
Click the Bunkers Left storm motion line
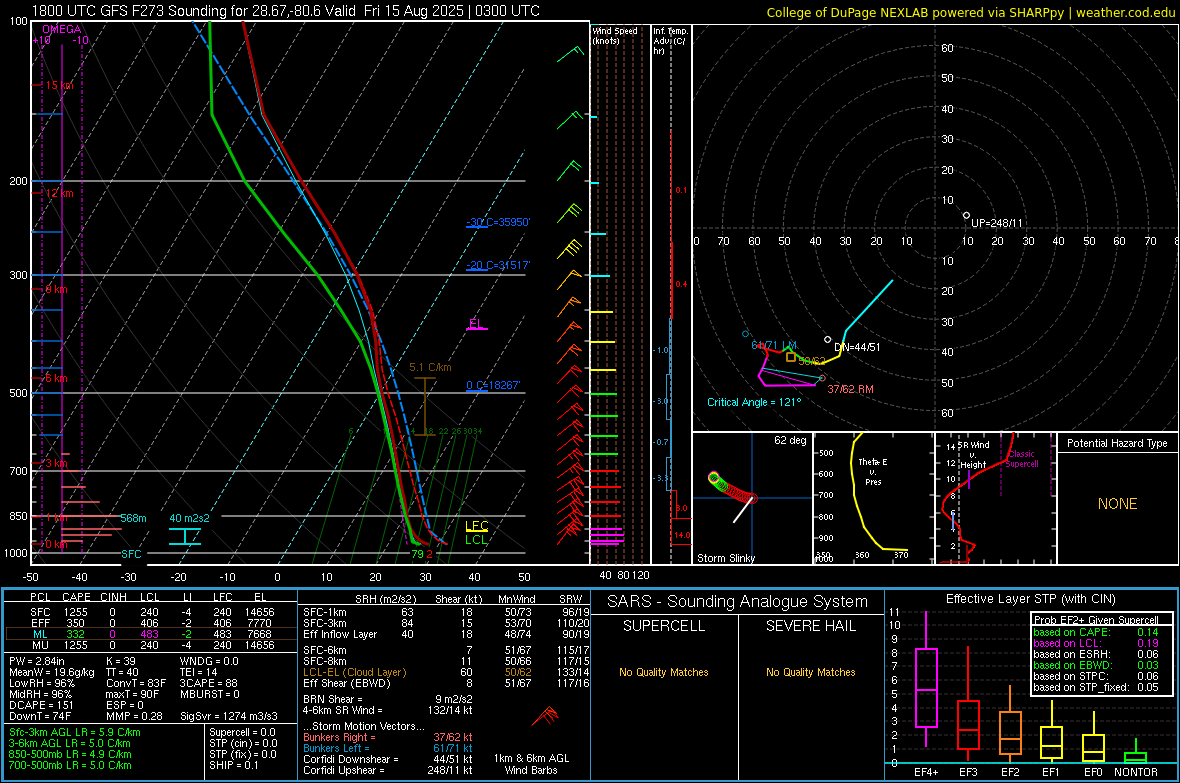388,748
